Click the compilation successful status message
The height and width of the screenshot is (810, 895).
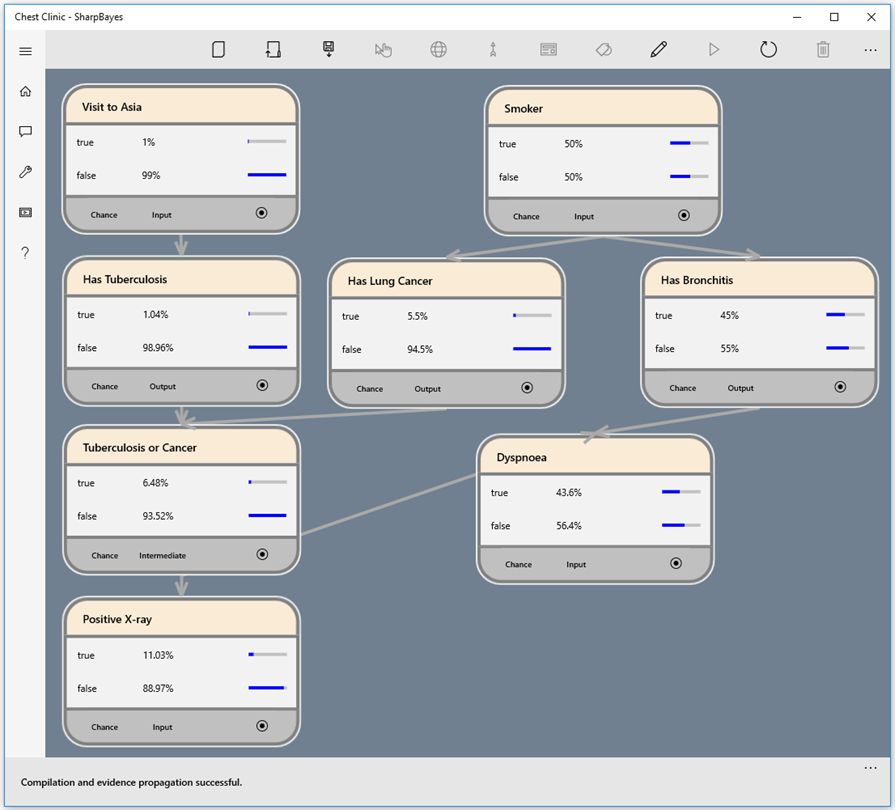tap(131, 782)
